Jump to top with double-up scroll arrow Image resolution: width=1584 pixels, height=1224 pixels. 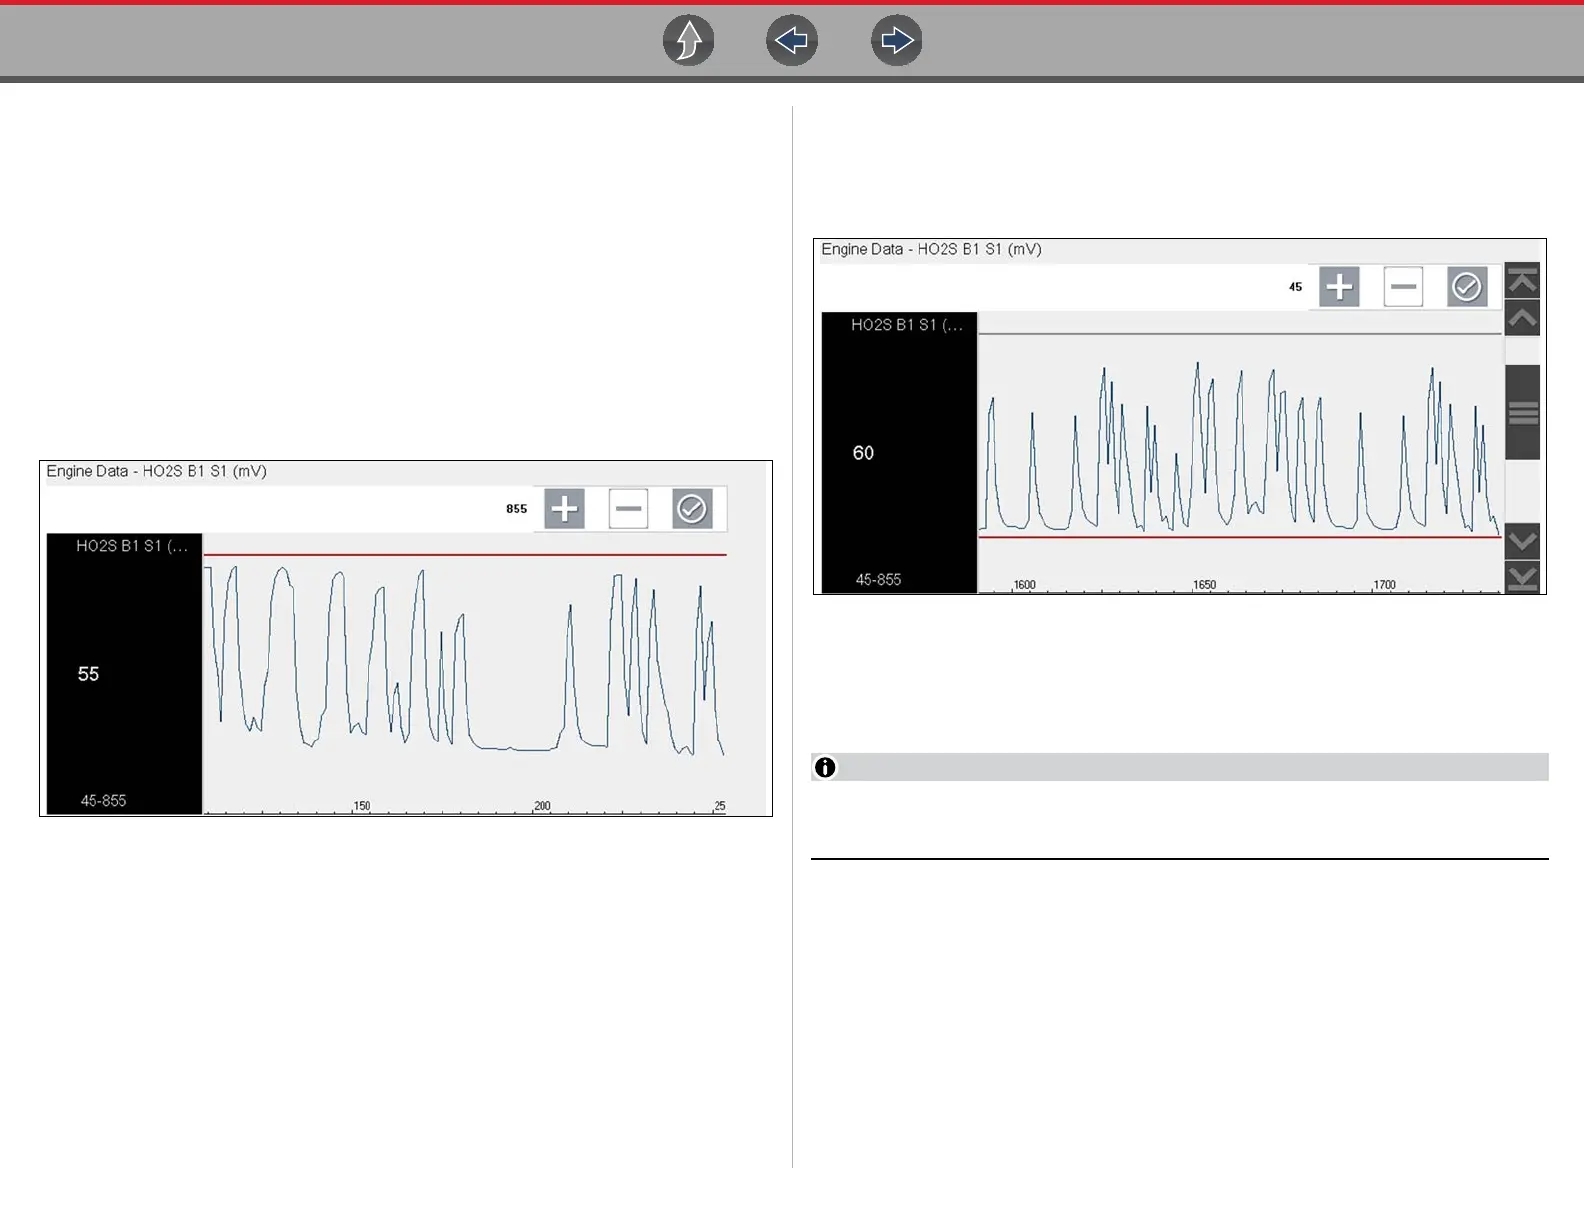(1522, 281)
